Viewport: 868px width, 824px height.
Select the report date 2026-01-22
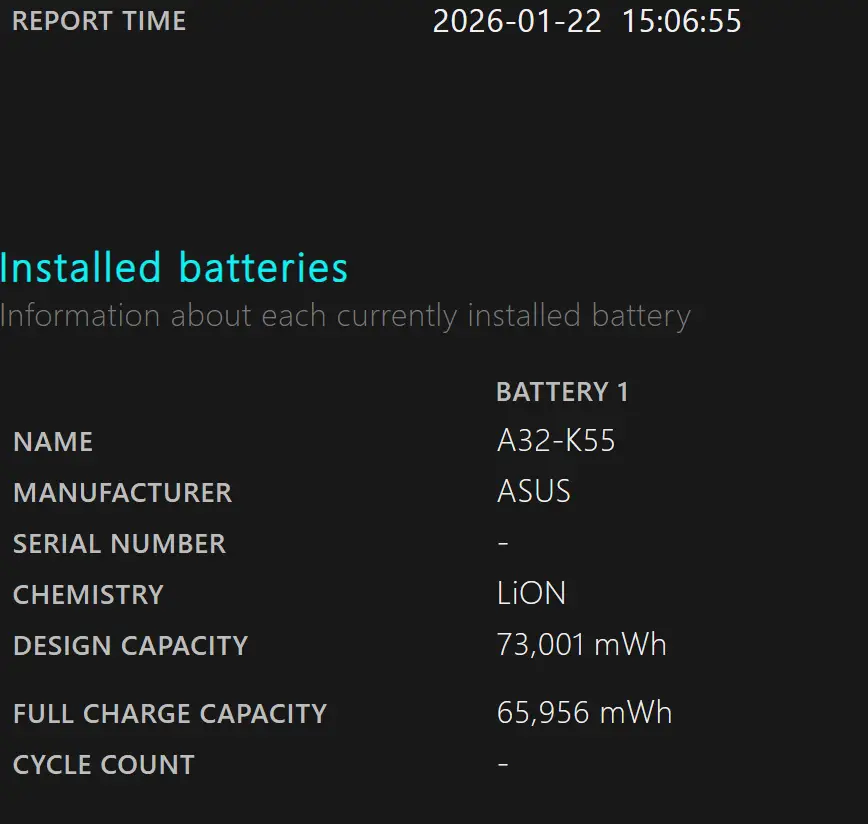[517, 21]
